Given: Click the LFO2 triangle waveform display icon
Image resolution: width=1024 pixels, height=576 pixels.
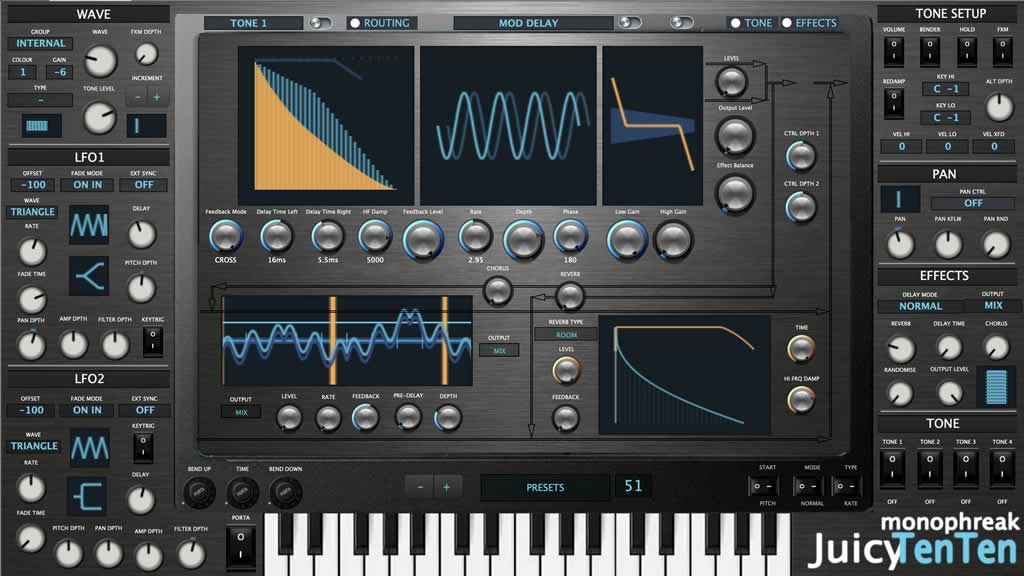Looking at the screenshot, I should point(89,447).
